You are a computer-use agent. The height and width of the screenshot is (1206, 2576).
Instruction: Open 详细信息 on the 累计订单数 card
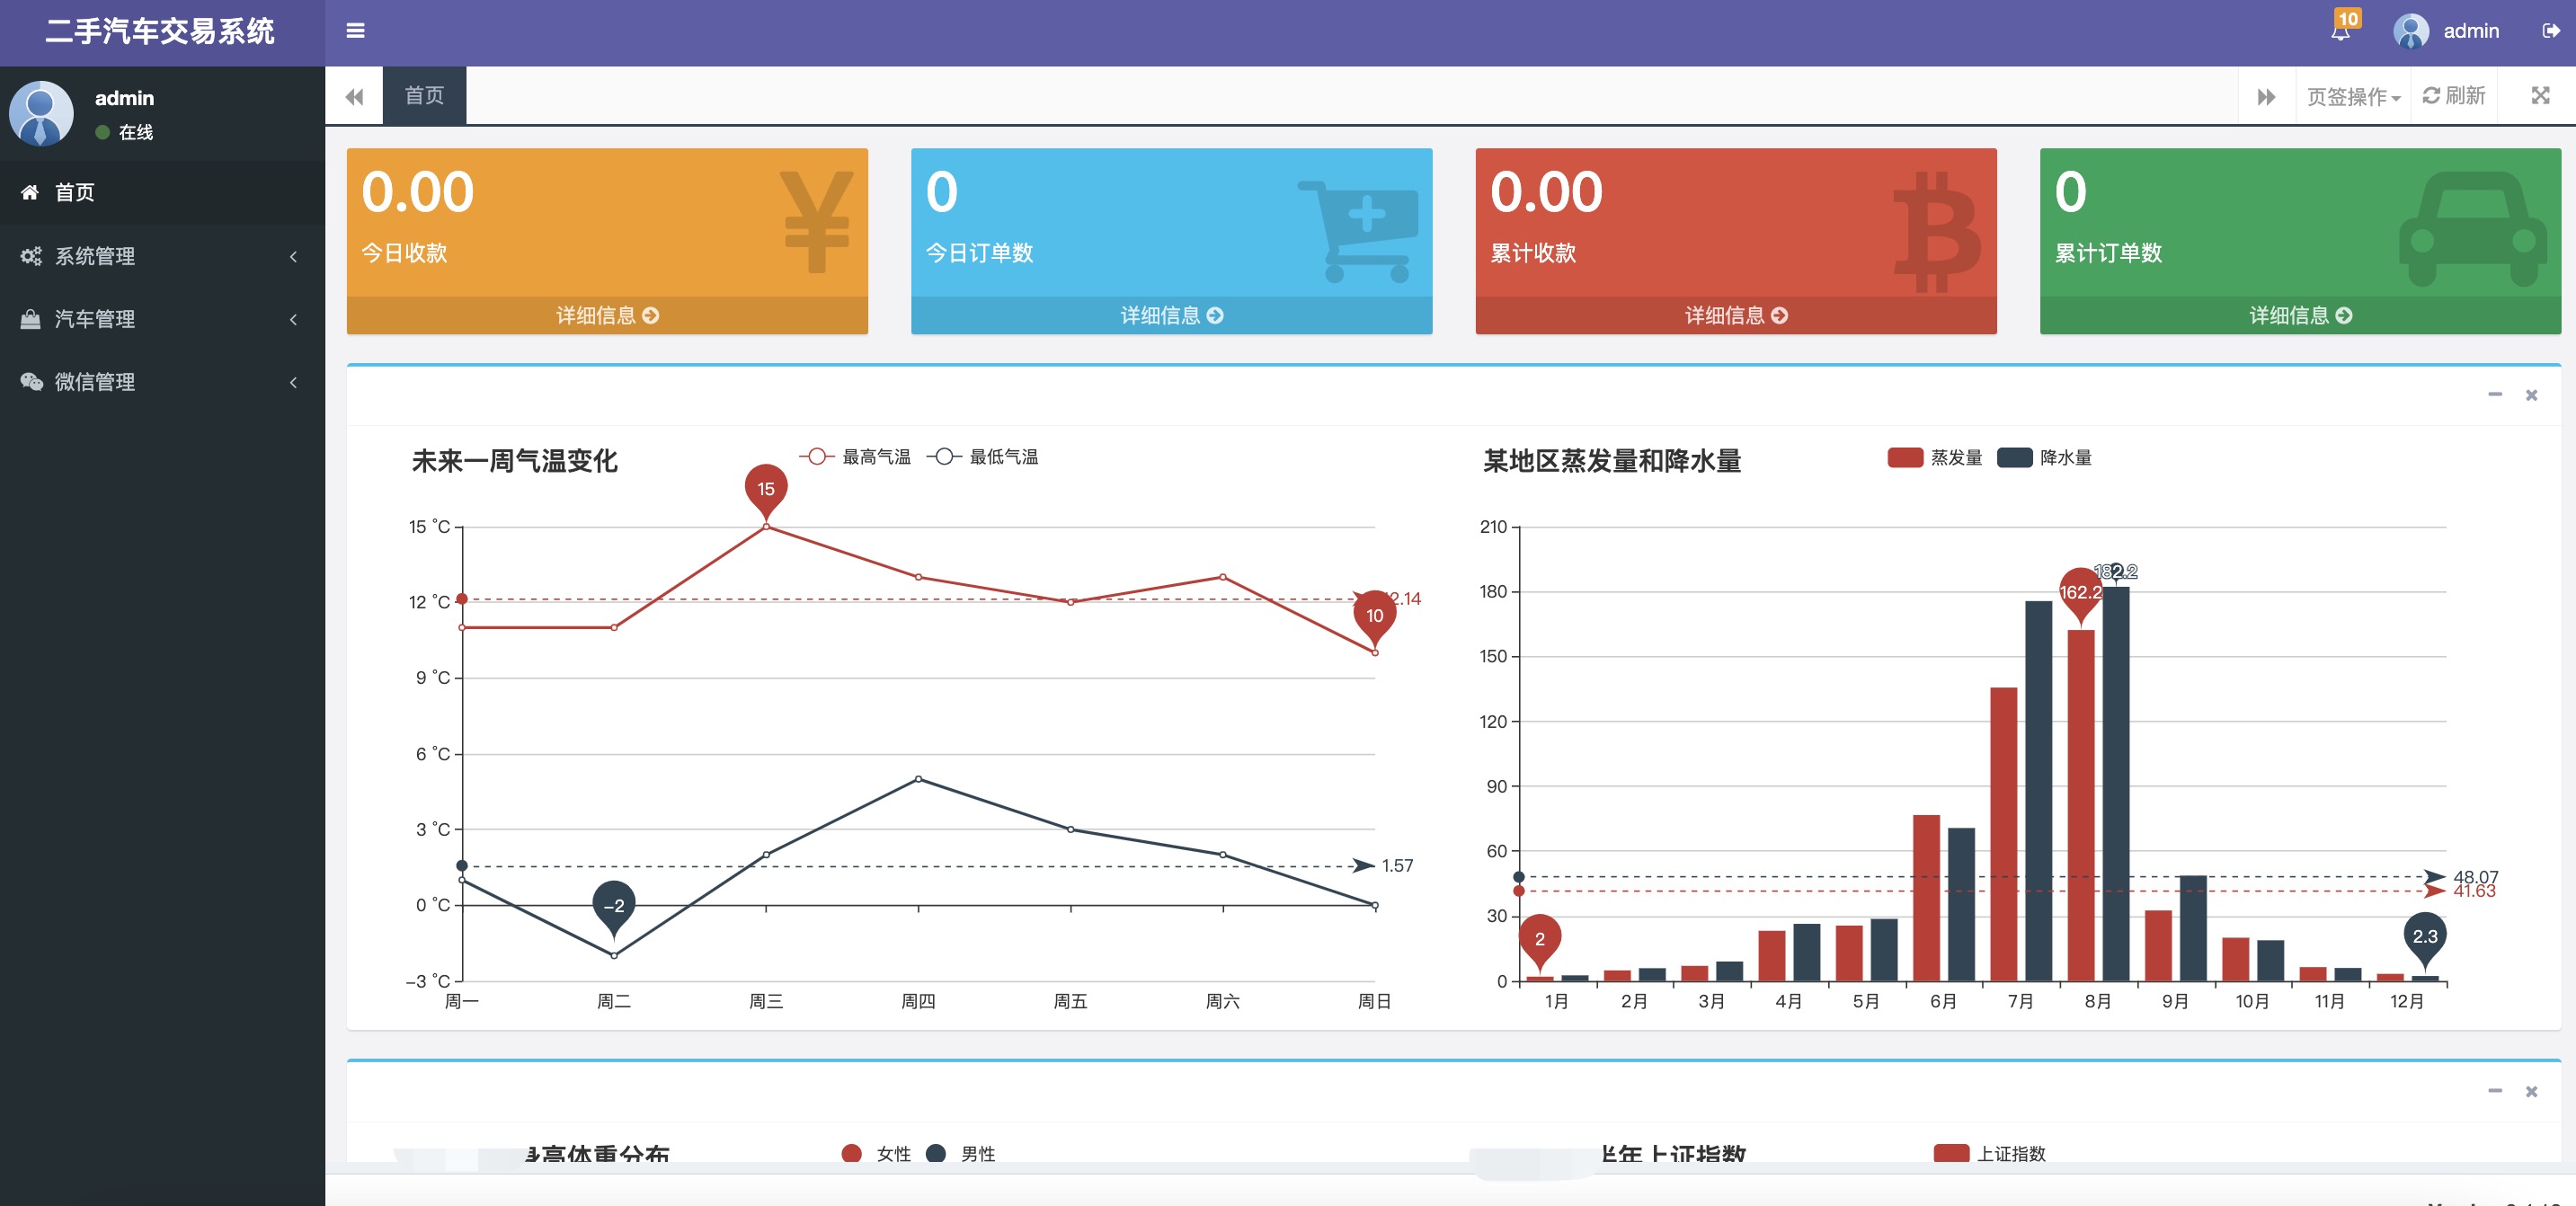(2300, 315)
